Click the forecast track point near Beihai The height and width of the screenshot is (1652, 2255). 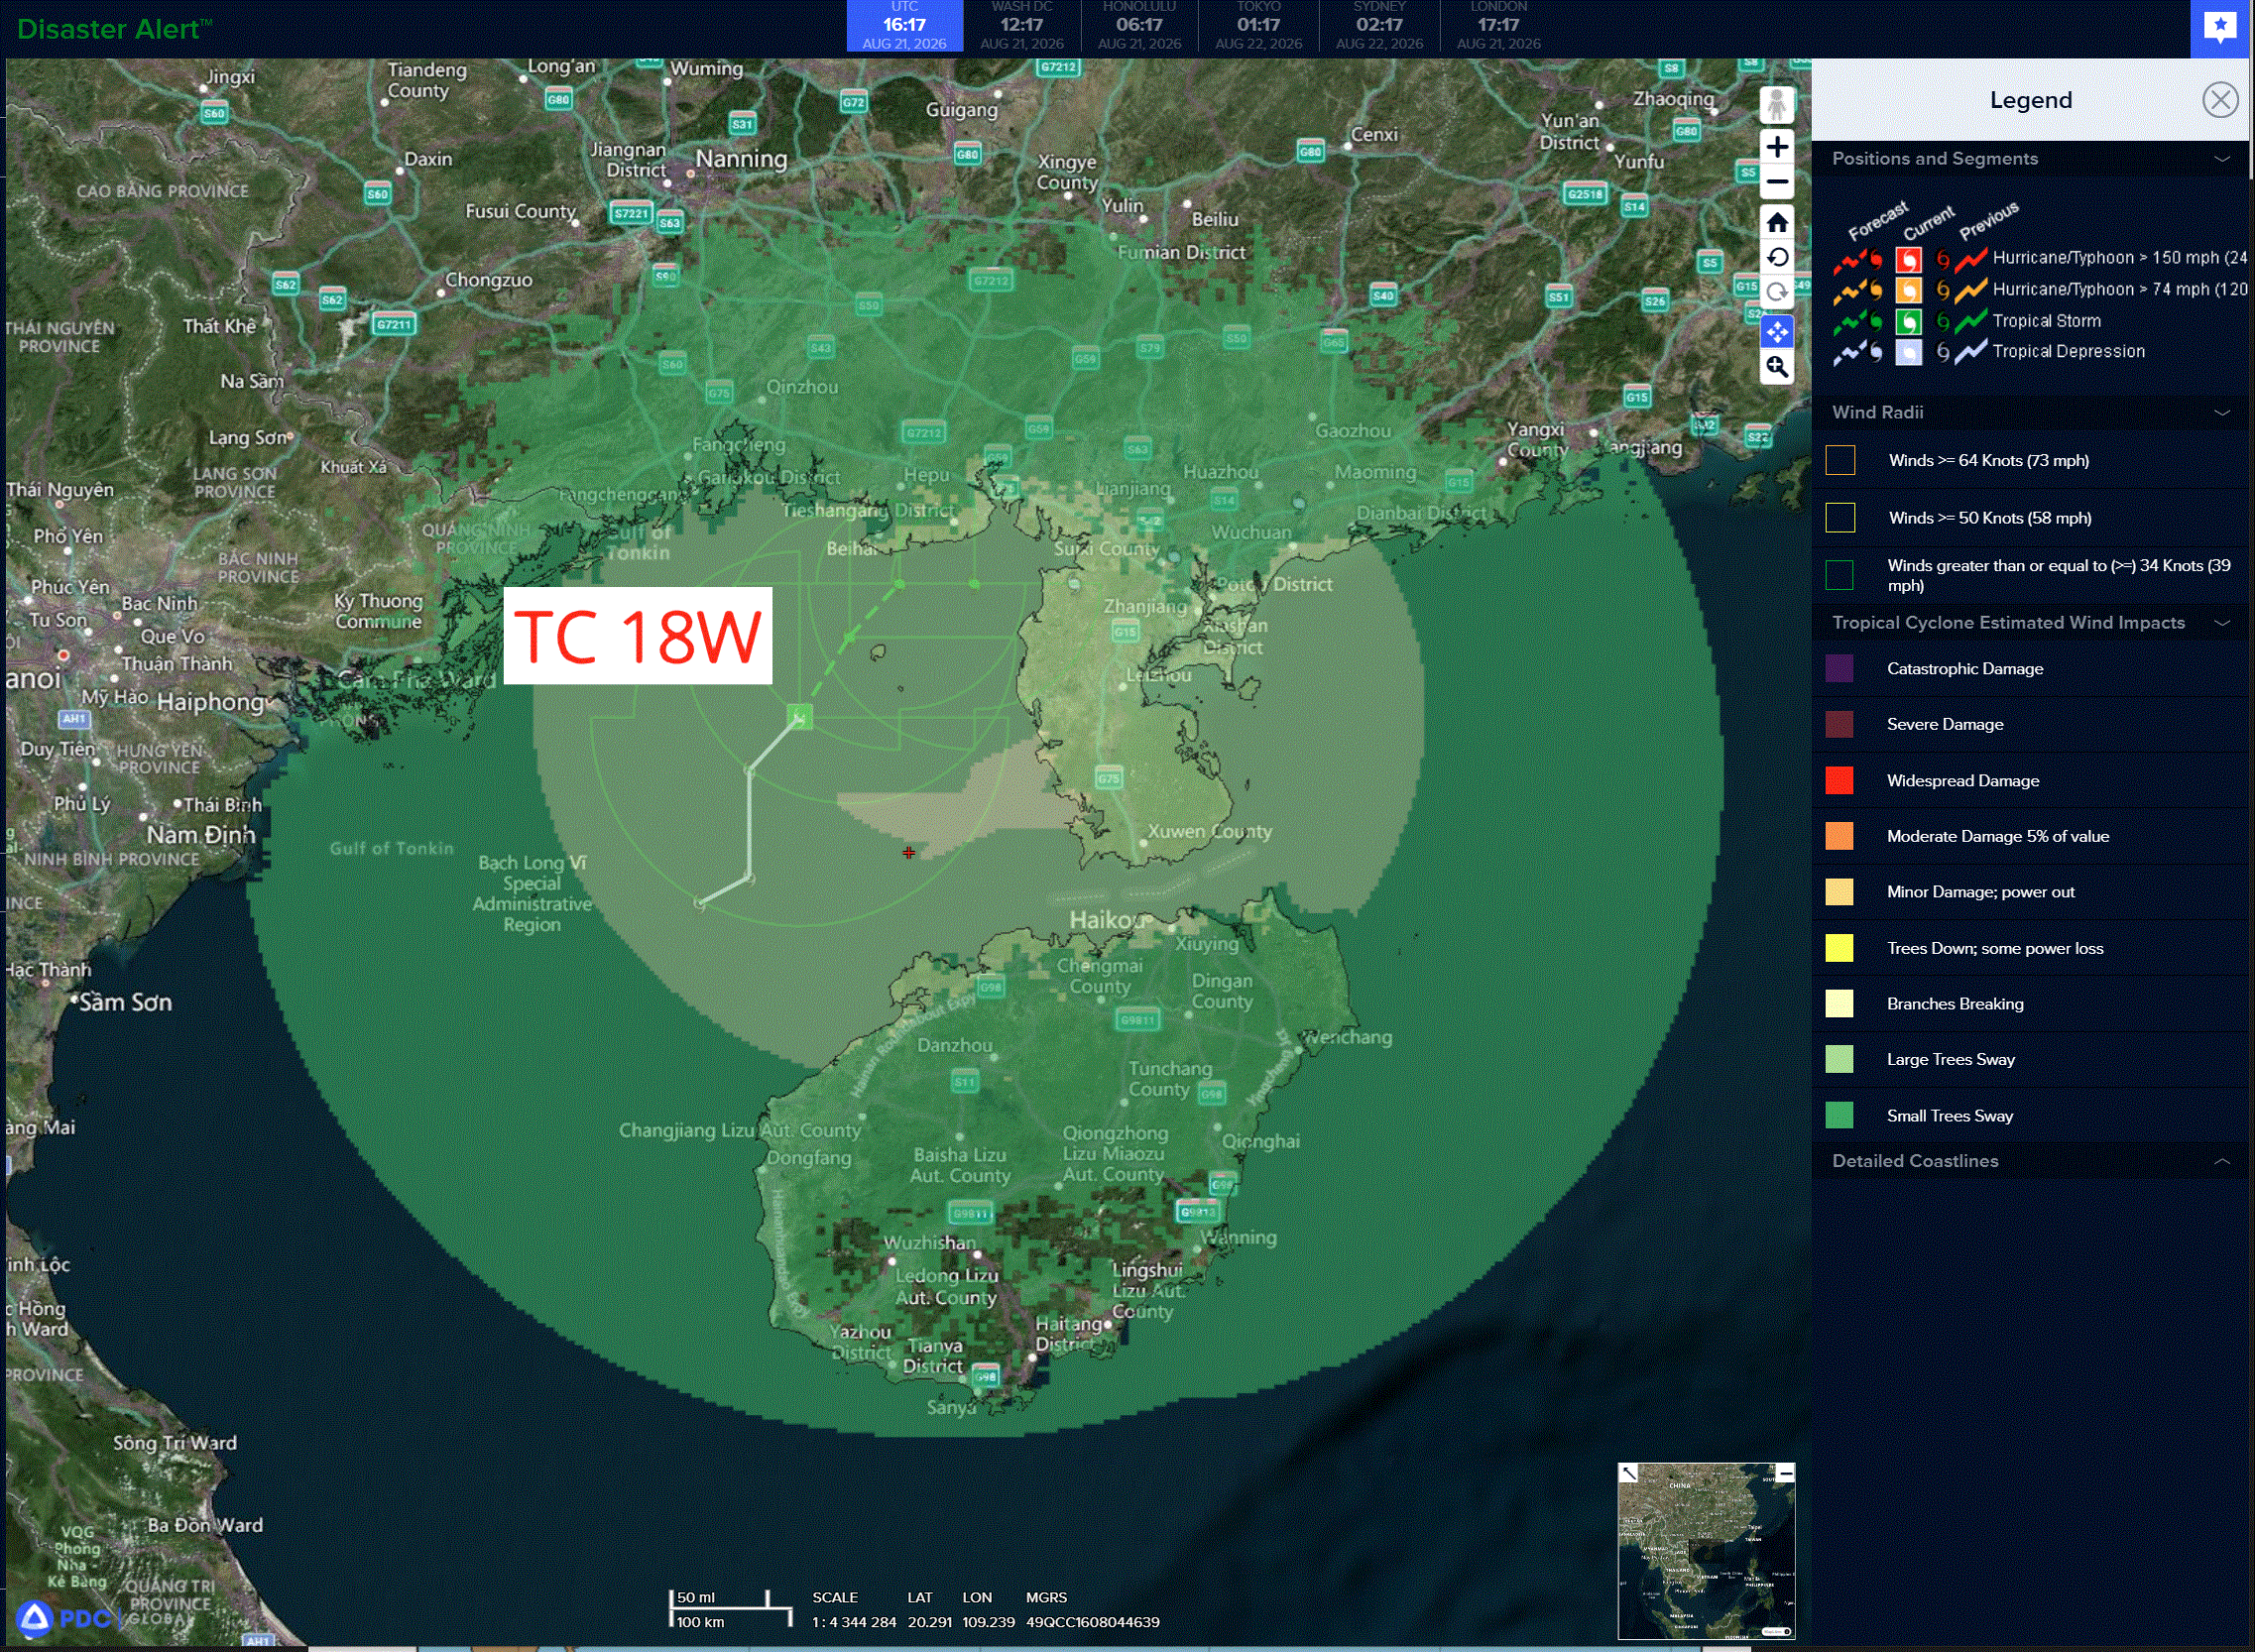(x=899, y=584)
